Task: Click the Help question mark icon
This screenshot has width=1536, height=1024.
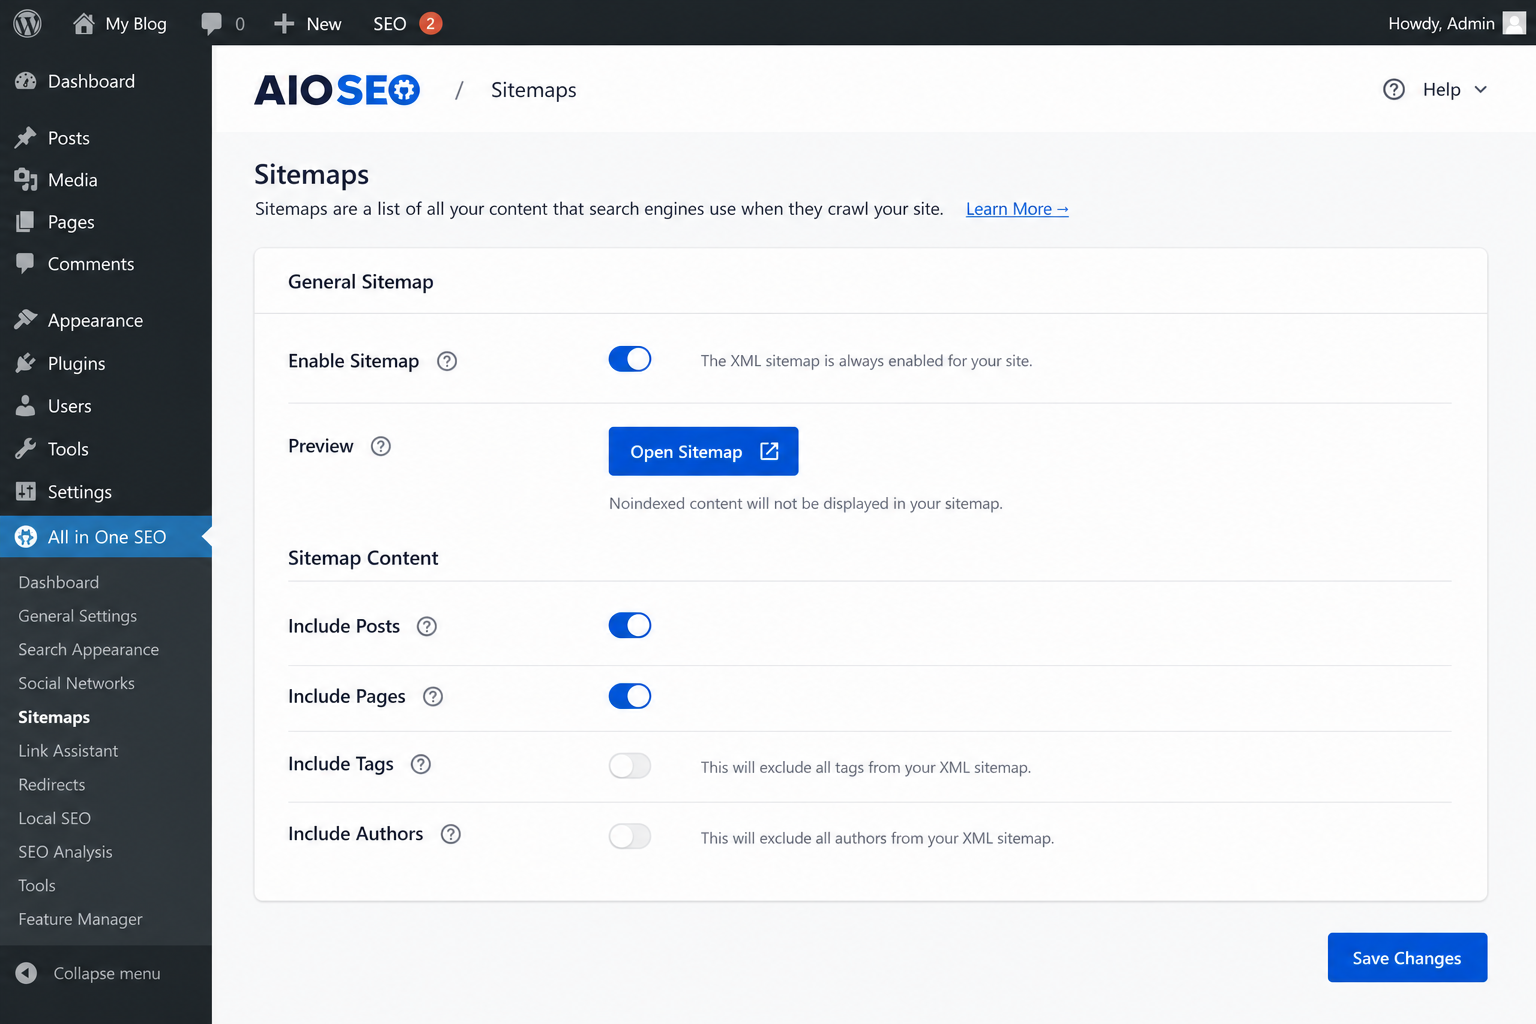Action: [1394, 89]
